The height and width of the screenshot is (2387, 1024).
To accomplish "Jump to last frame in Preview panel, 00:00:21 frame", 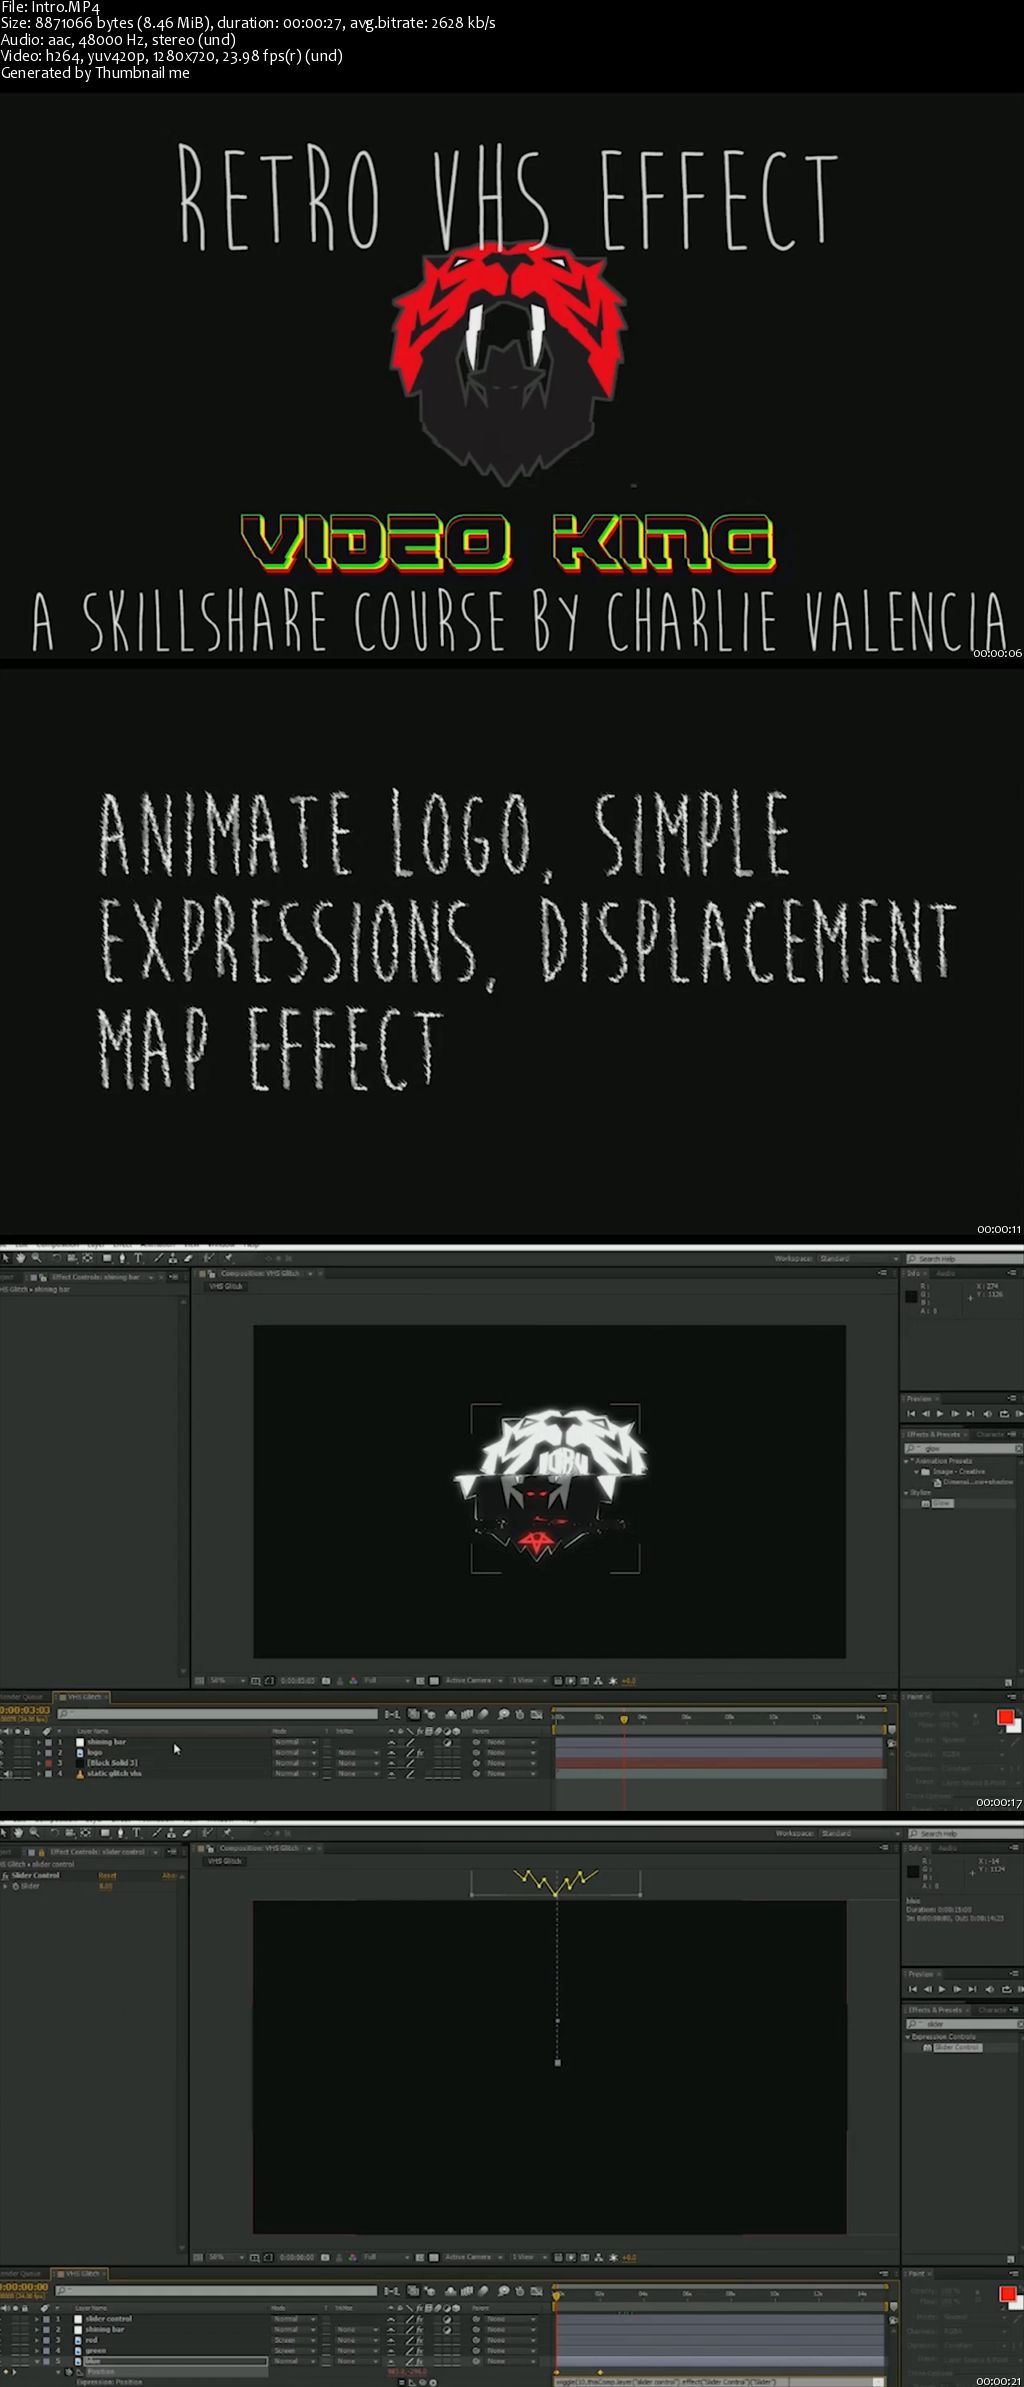I will click(x=972, y=1989).
